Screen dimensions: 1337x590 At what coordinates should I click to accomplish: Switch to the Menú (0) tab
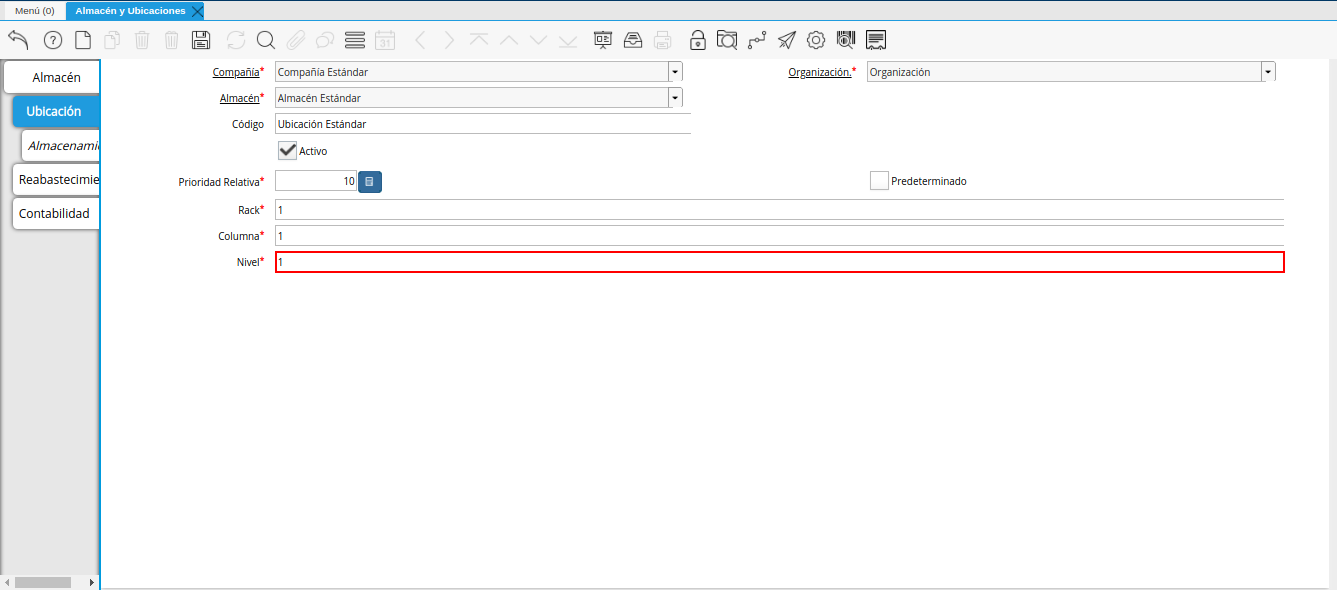click(x=35, y=10)
